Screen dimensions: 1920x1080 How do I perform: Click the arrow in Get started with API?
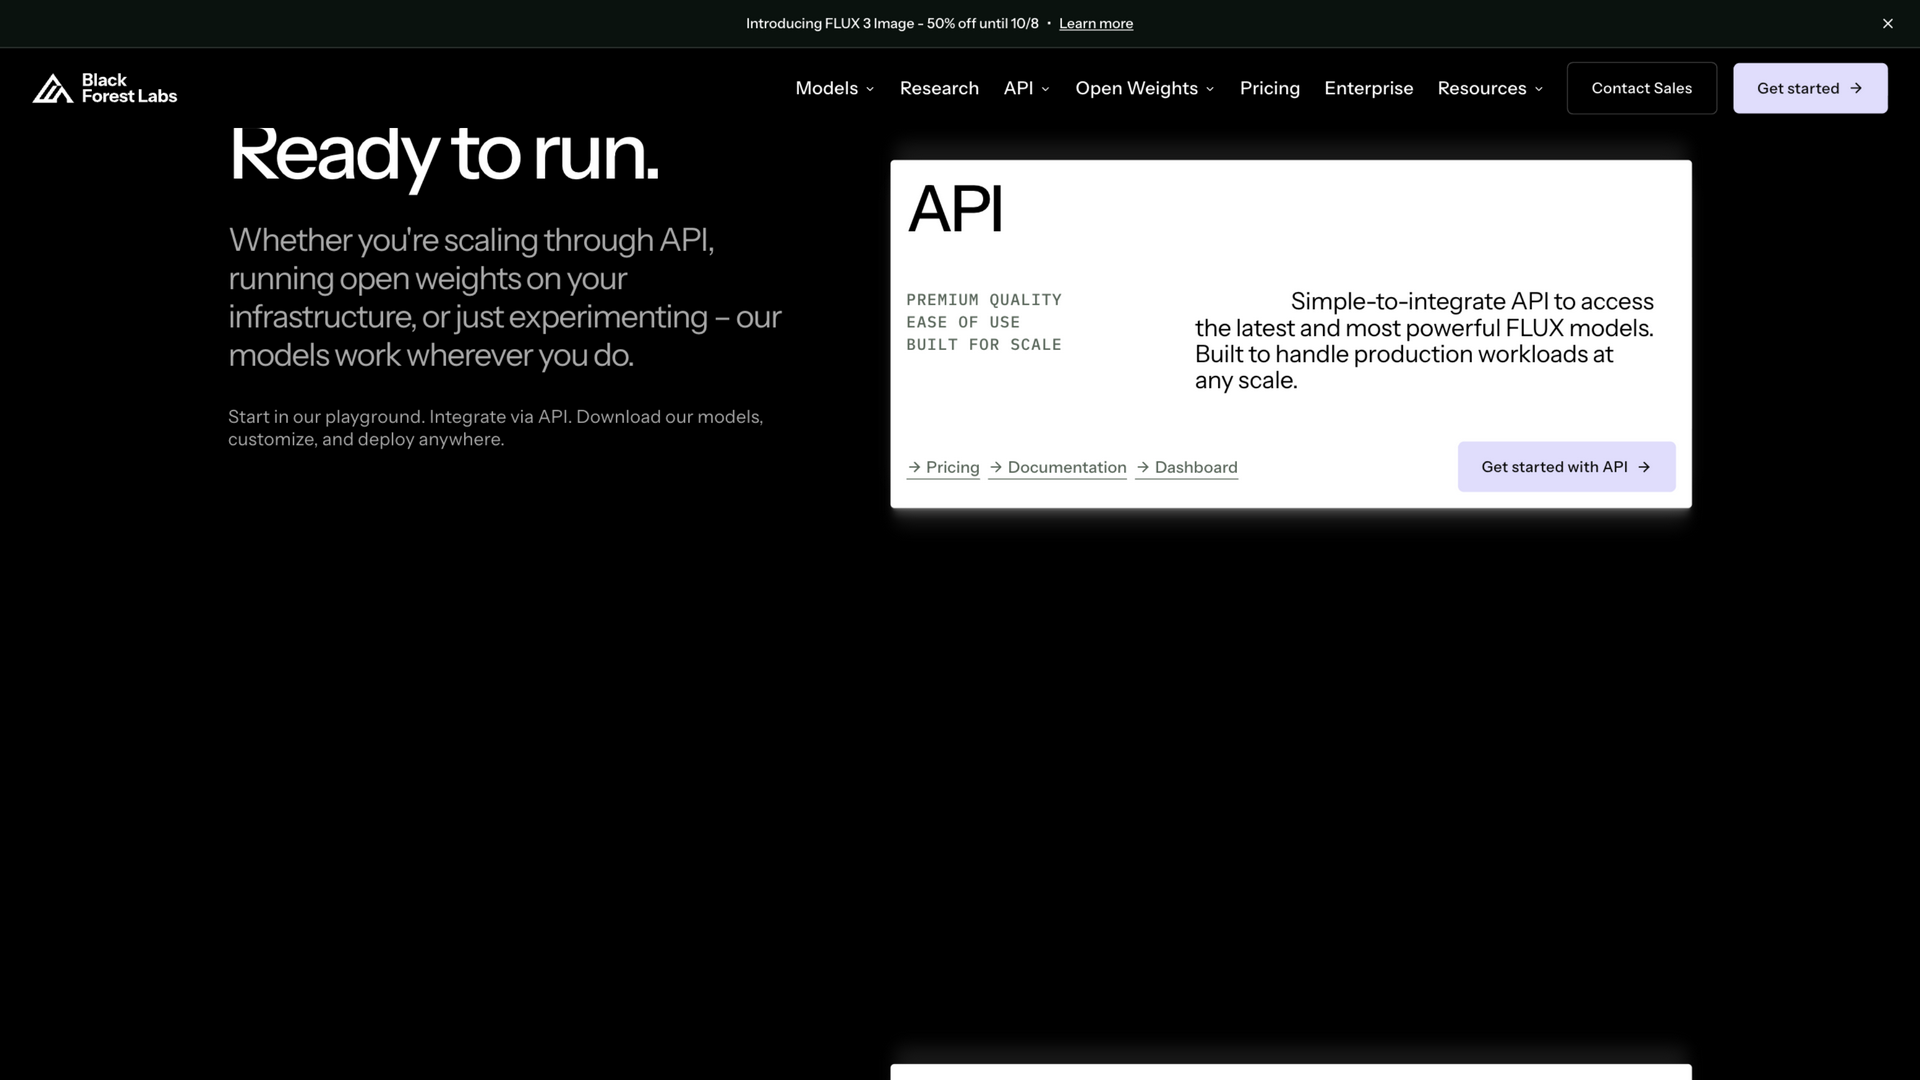click(1644, 467)
